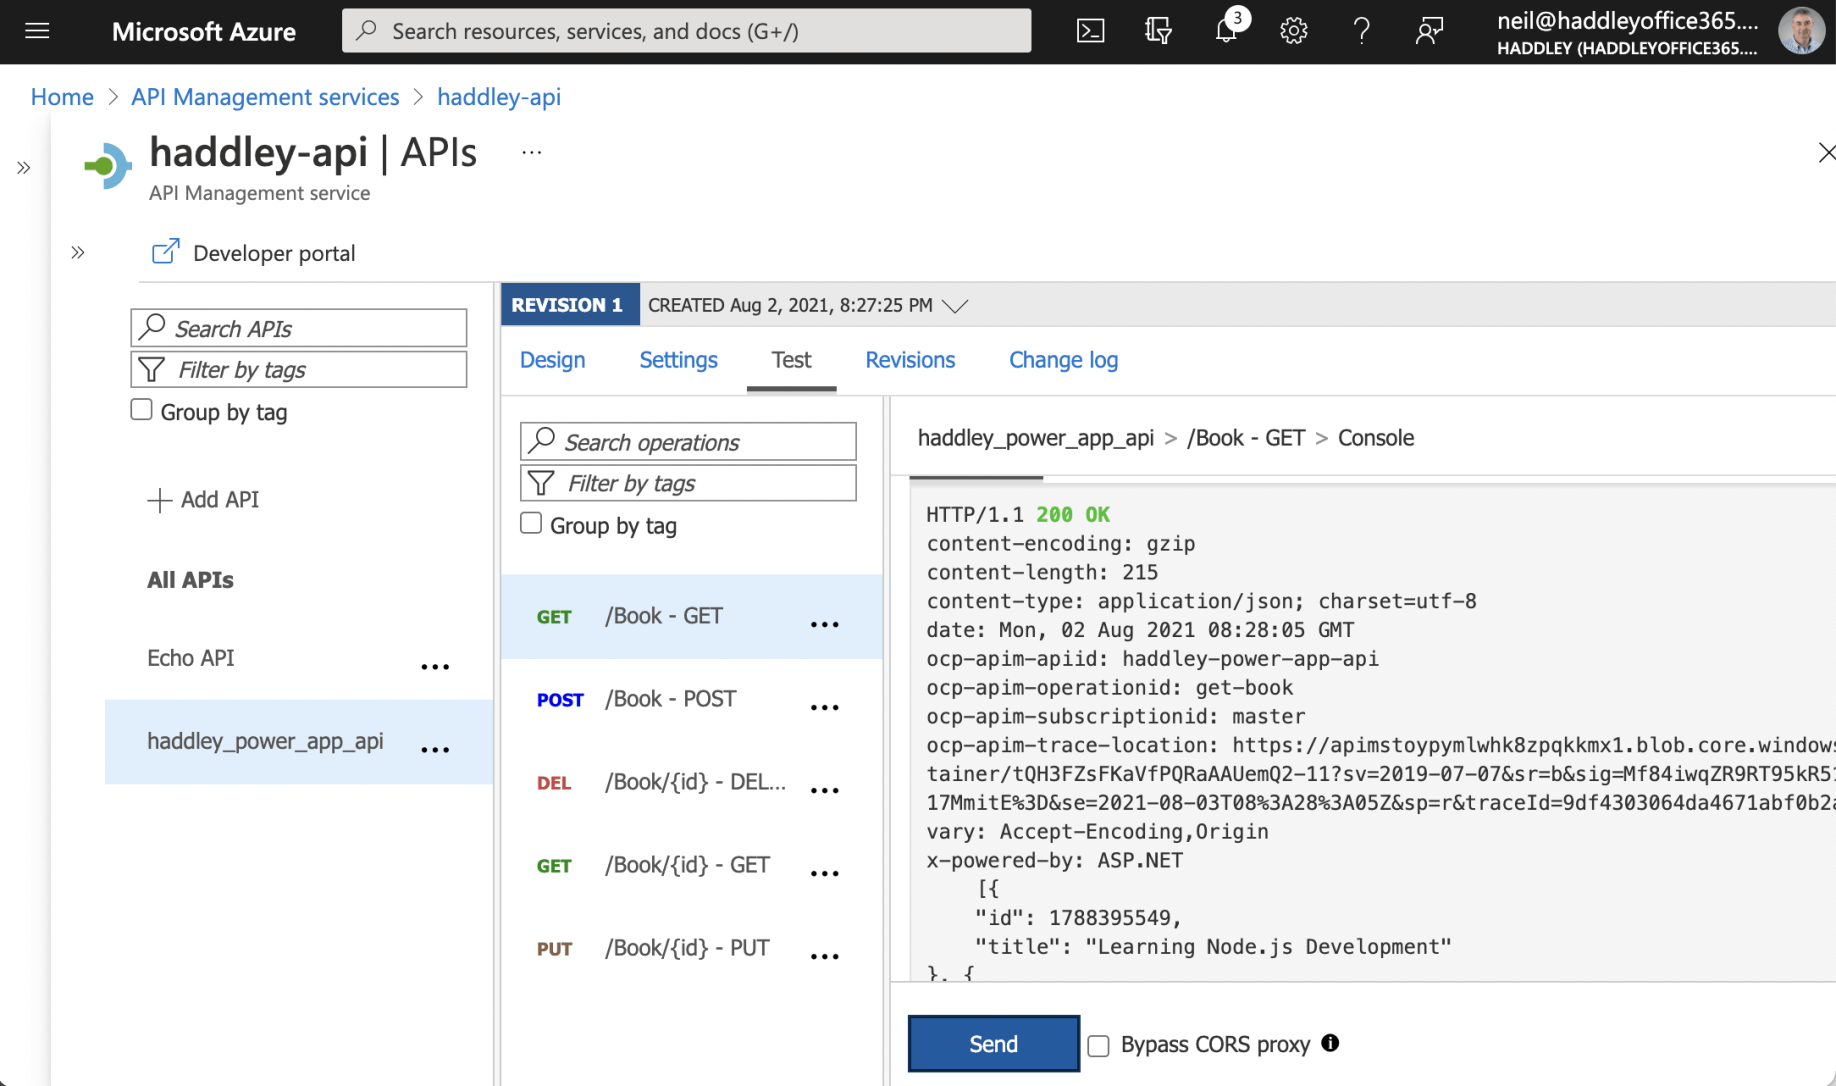Open the notifications bell

tap(1226, 31)
